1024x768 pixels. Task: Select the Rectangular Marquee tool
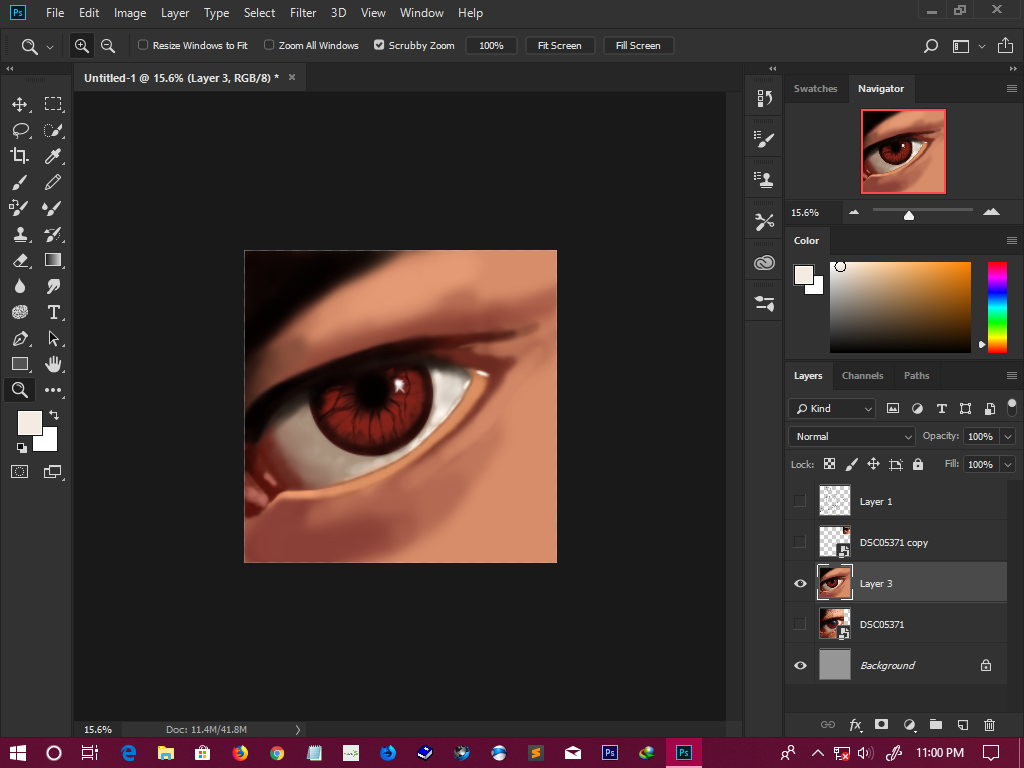click(x=53, y=104)
